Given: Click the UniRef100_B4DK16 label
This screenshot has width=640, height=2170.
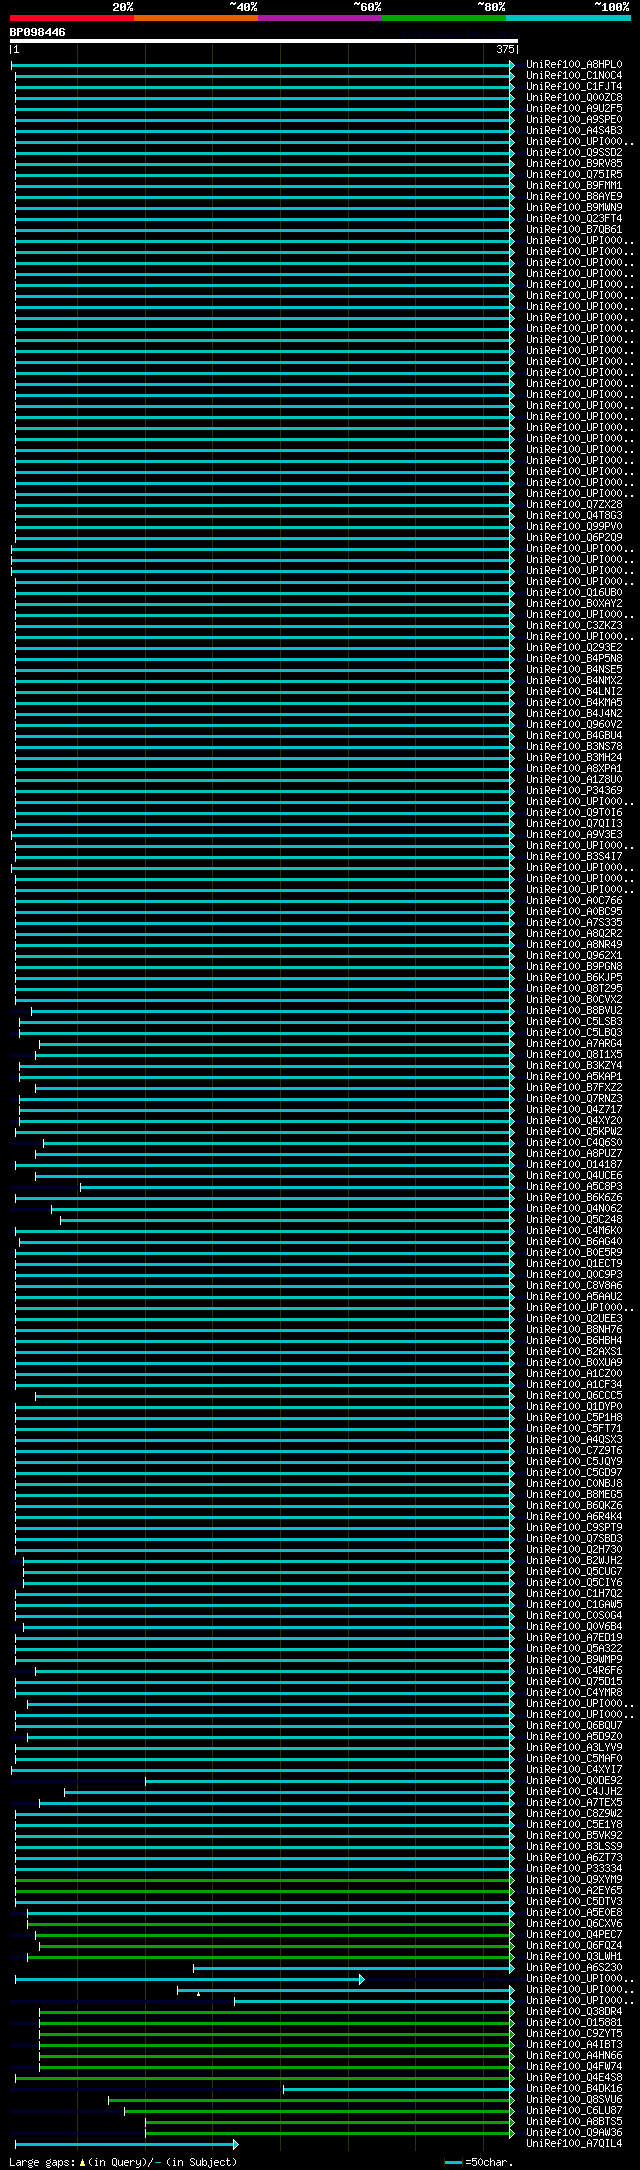Looking at the screenshot, I should [x=574, y=2089].
